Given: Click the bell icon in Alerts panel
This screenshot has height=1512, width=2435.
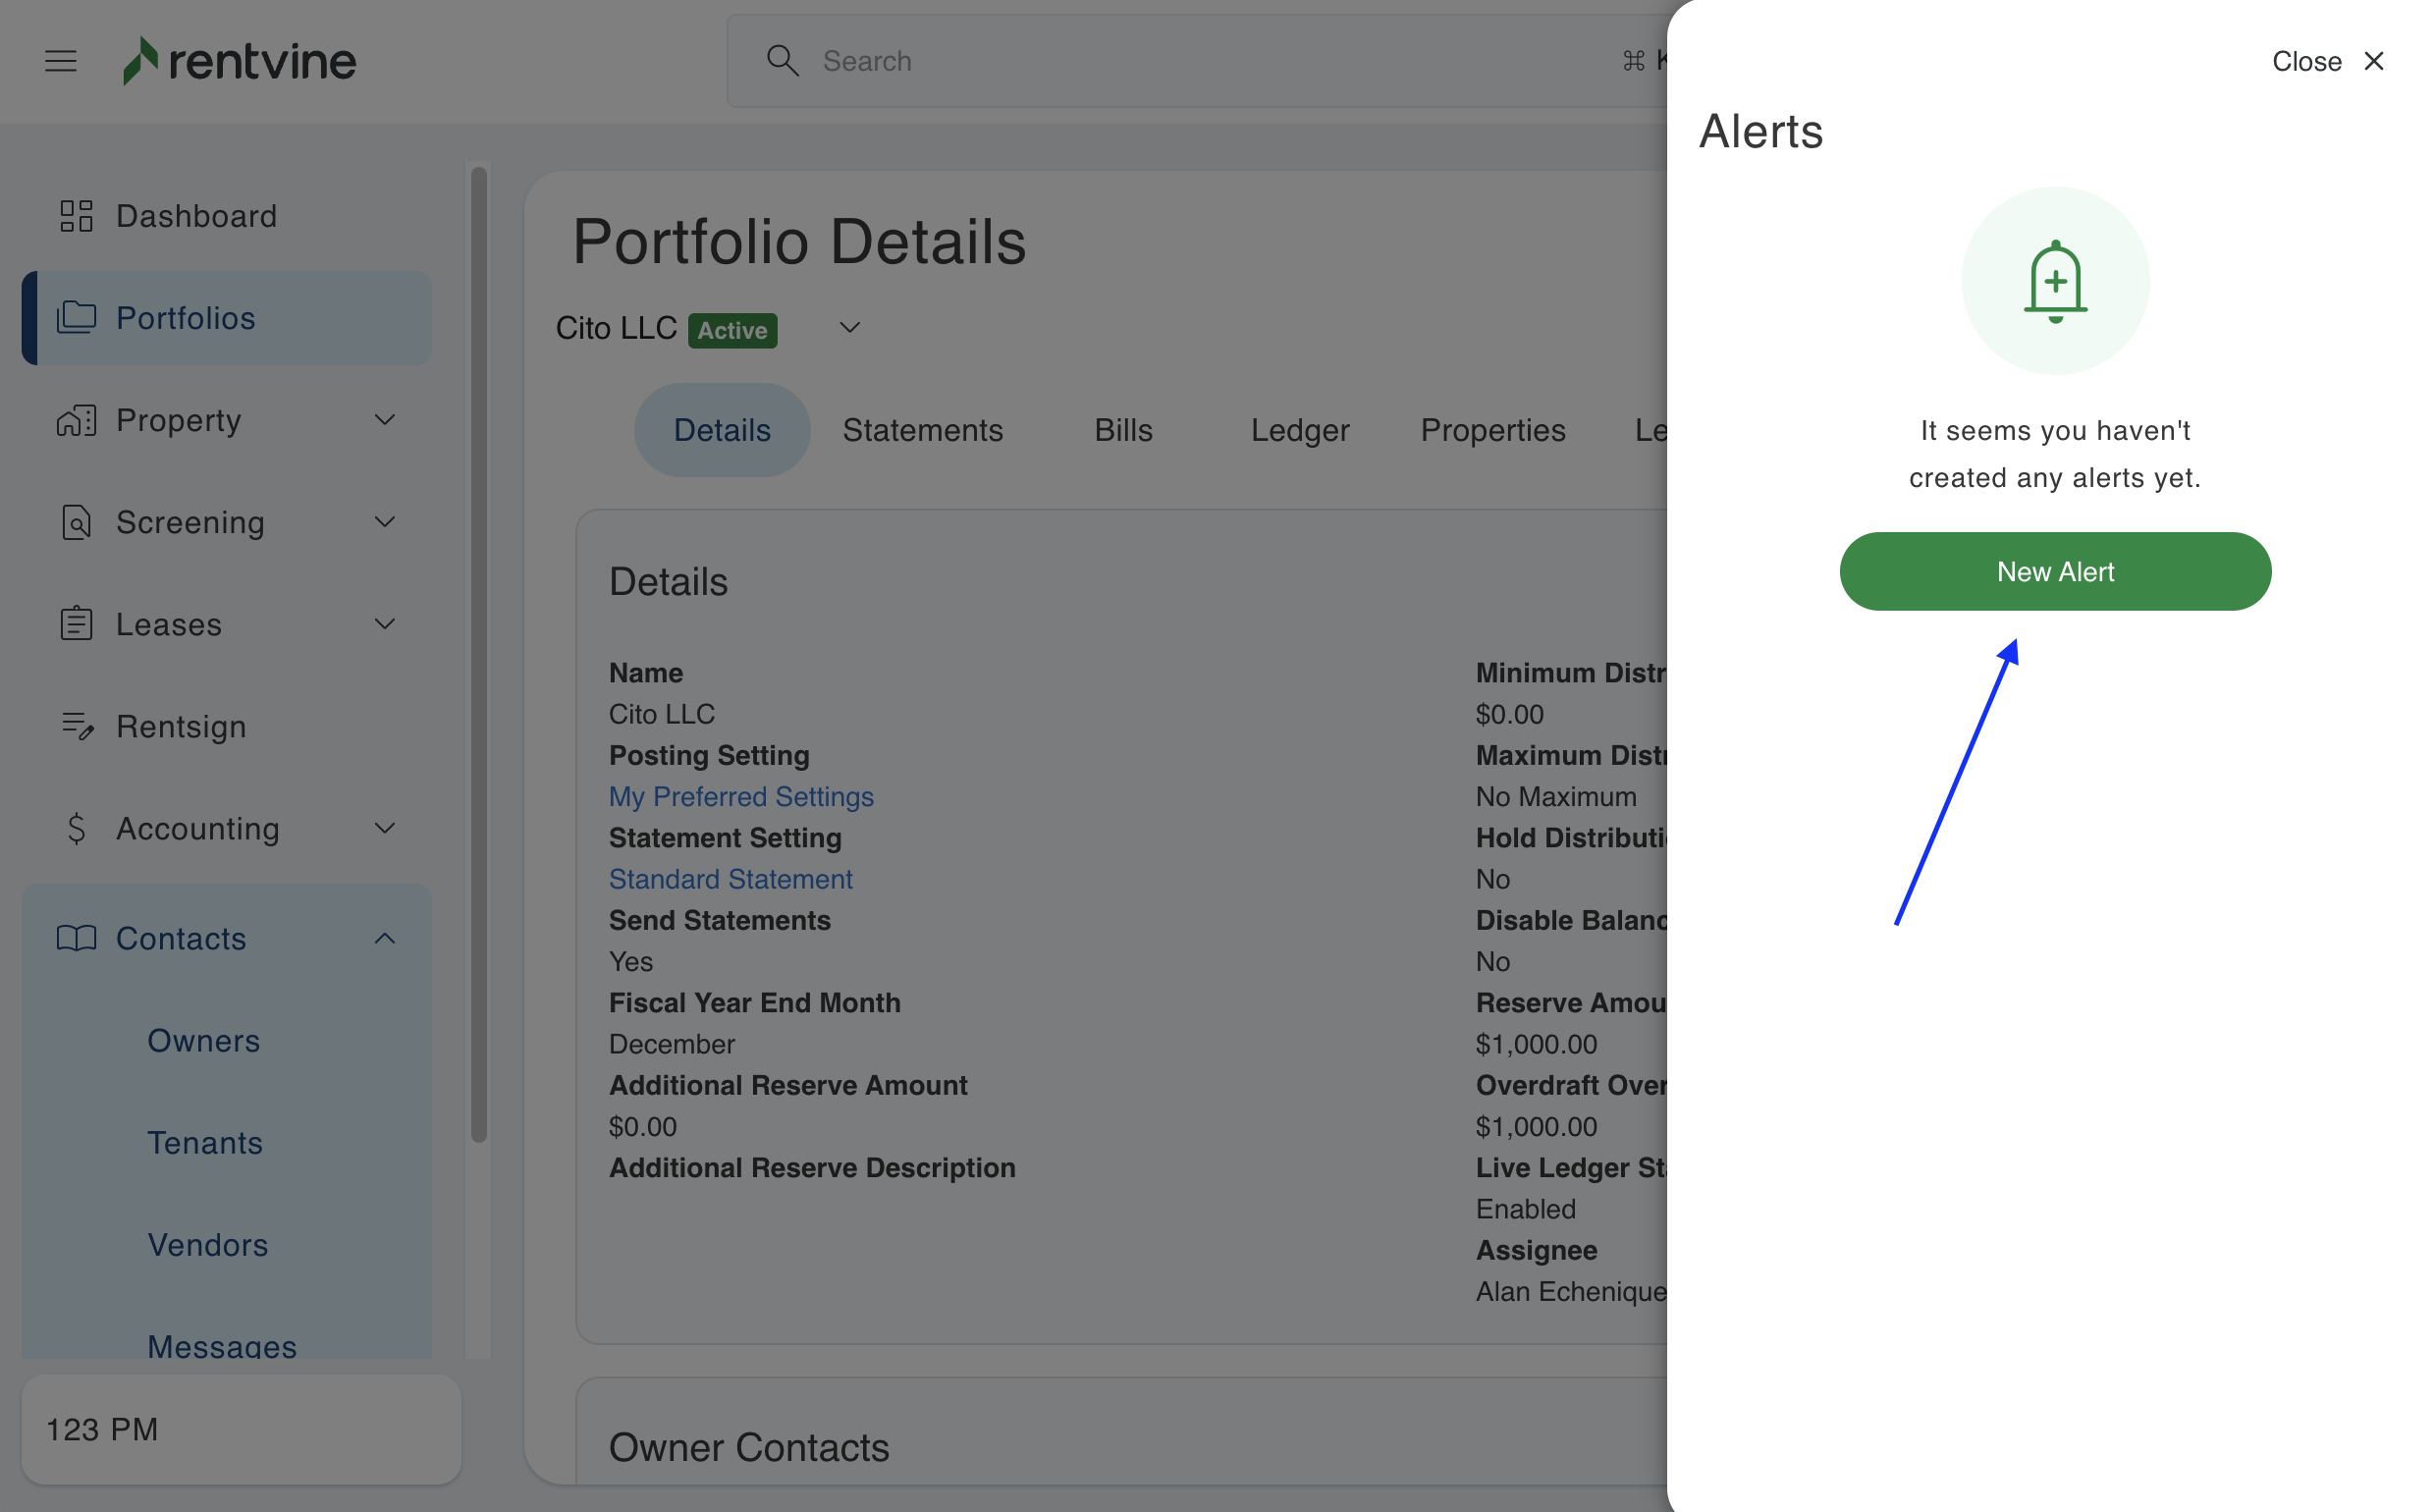Looking at the screenshot, I should click(2054, 281).
